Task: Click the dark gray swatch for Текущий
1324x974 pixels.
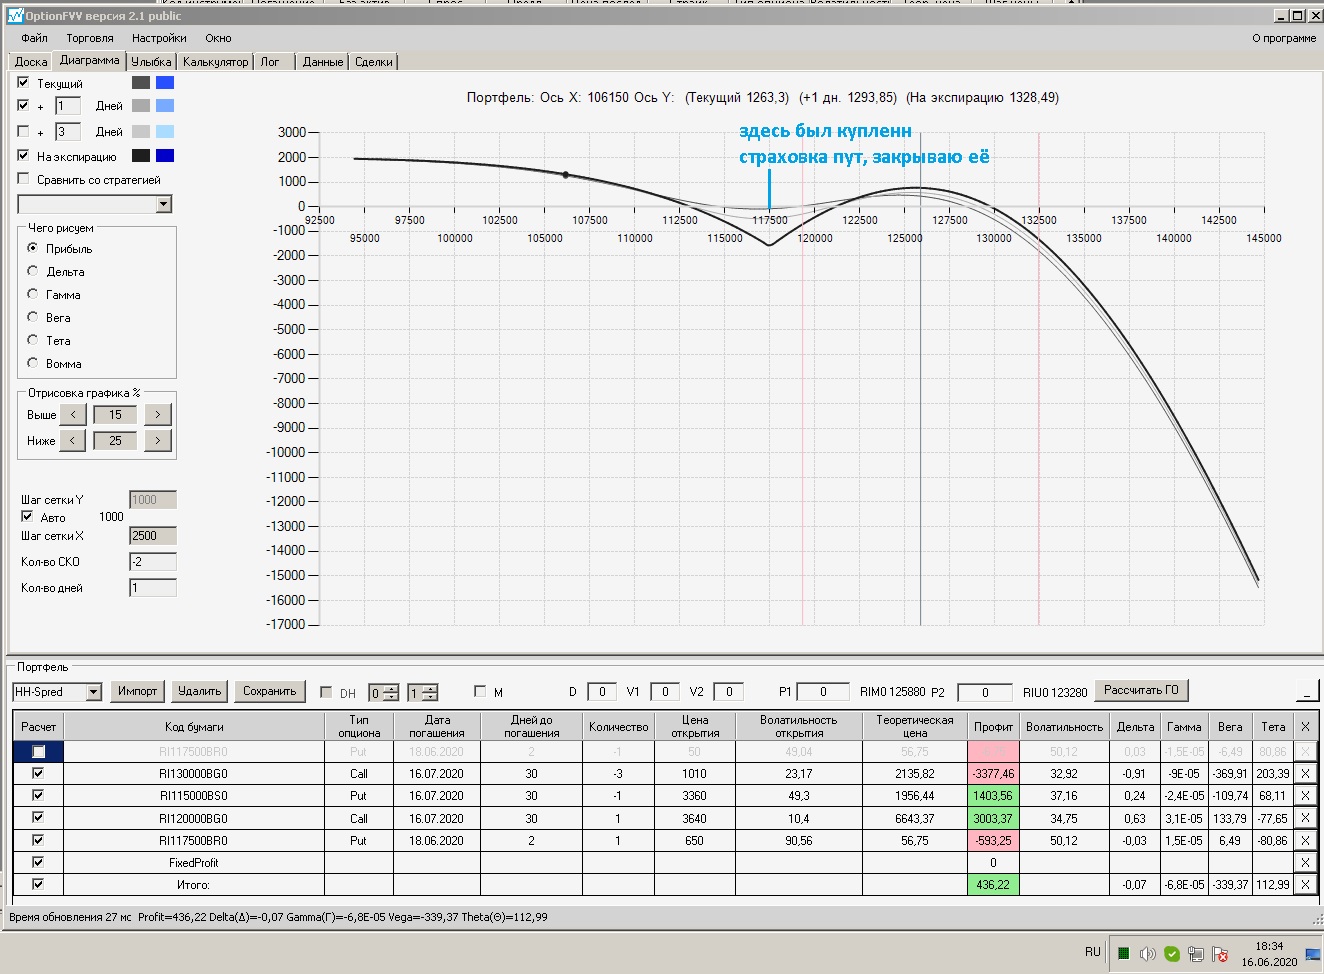Action: coord(141,82)
